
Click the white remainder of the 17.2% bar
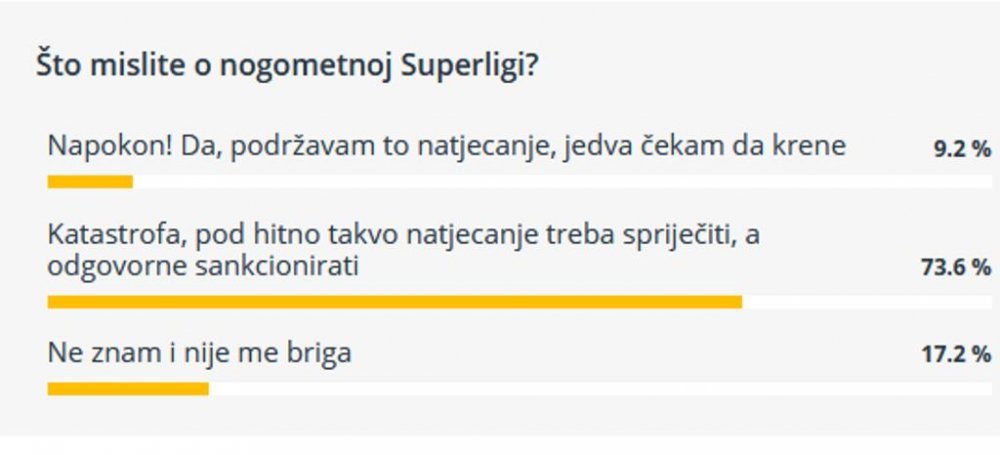click(x=600, y=389)
